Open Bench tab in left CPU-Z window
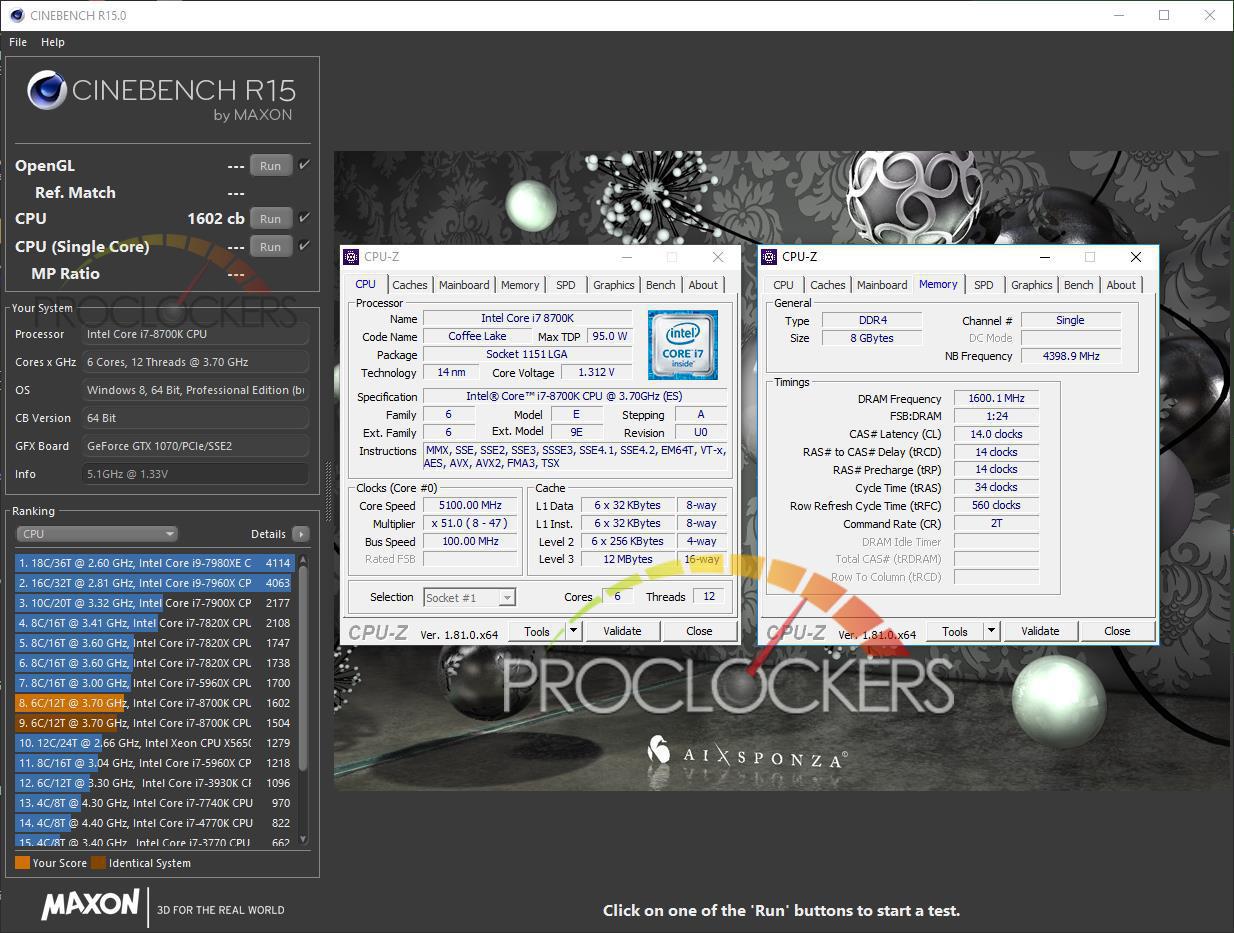The width and height of the screenshot is (1234, 933). click(x=660, y=285)
